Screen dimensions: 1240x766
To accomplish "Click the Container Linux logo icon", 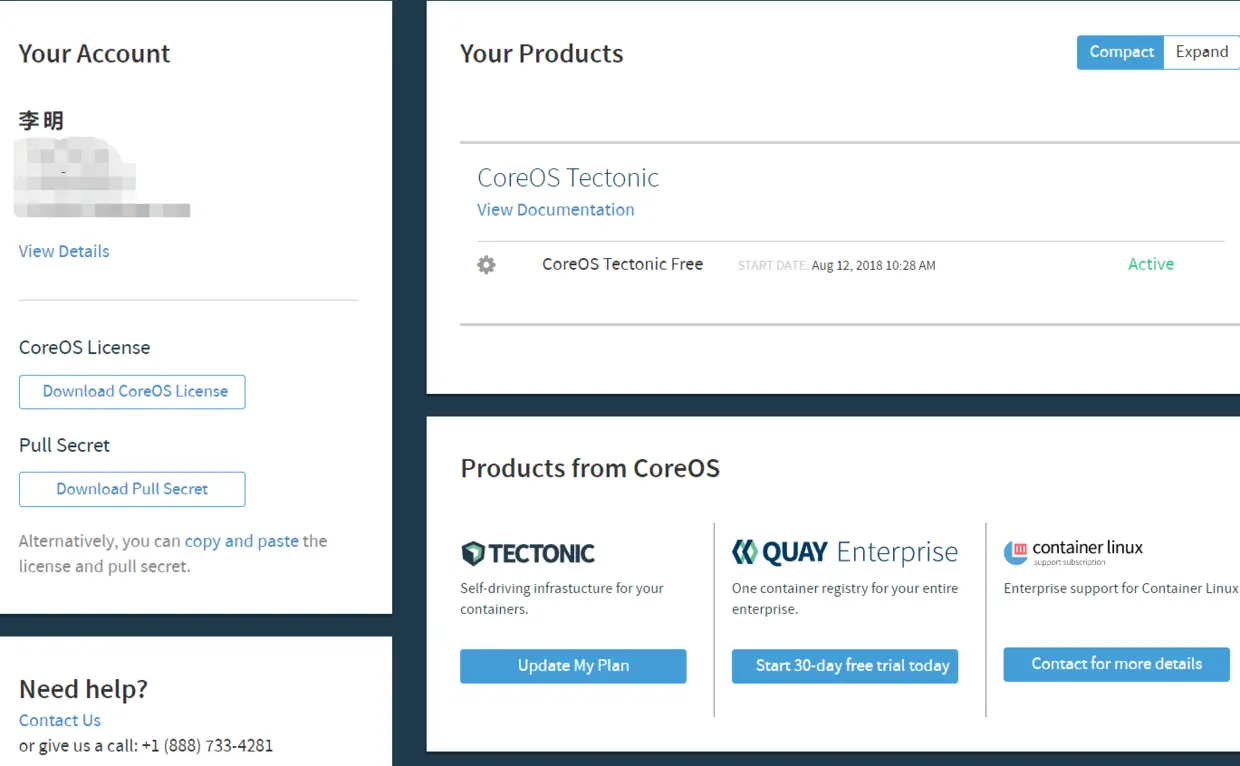I will click(1016, 552).
